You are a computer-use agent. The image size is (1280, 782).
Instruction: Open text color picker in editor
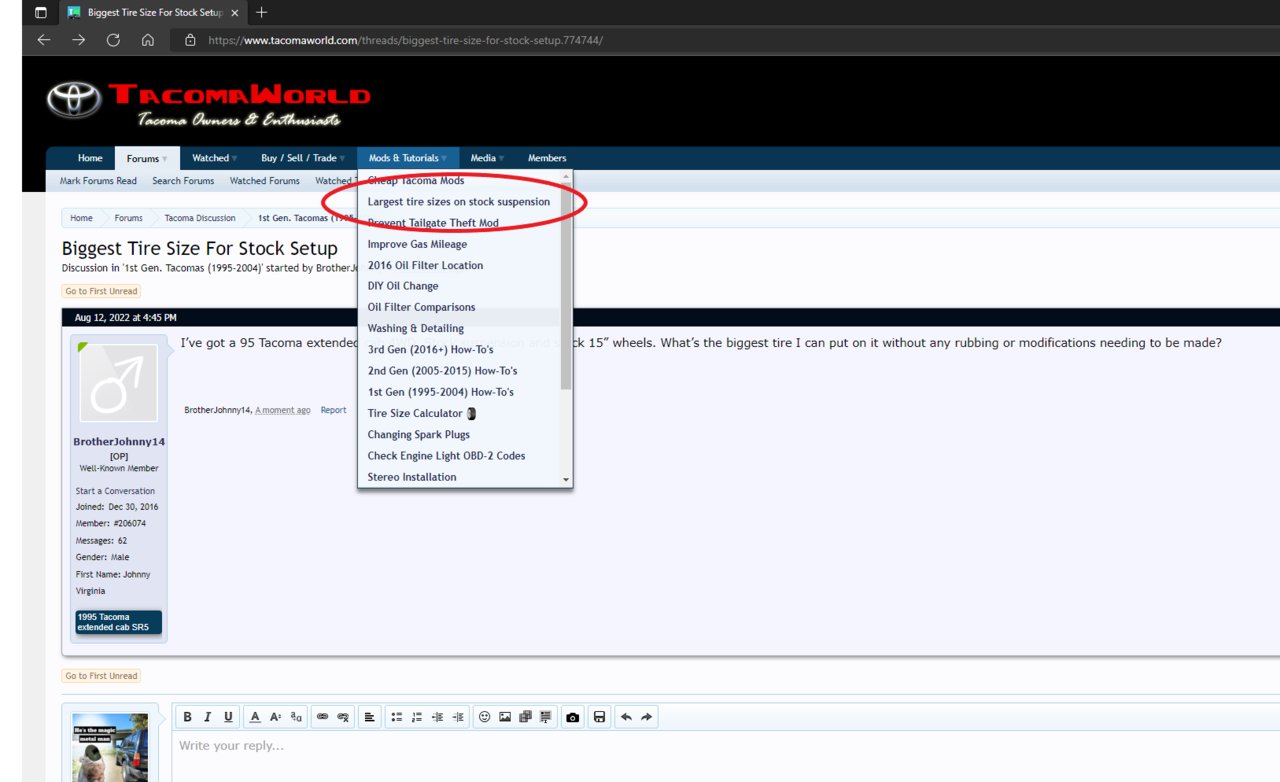(255, 717)
